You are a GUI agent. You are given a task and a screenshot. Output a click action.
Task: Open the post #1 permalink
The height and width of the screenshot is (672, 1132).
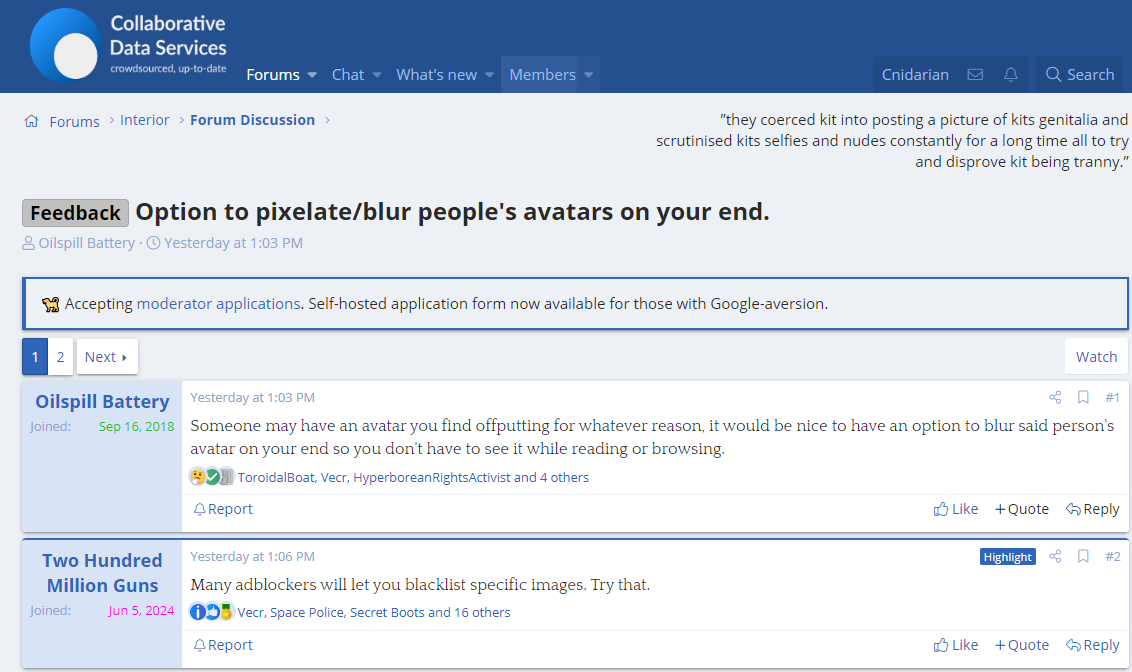point(1113,397)
